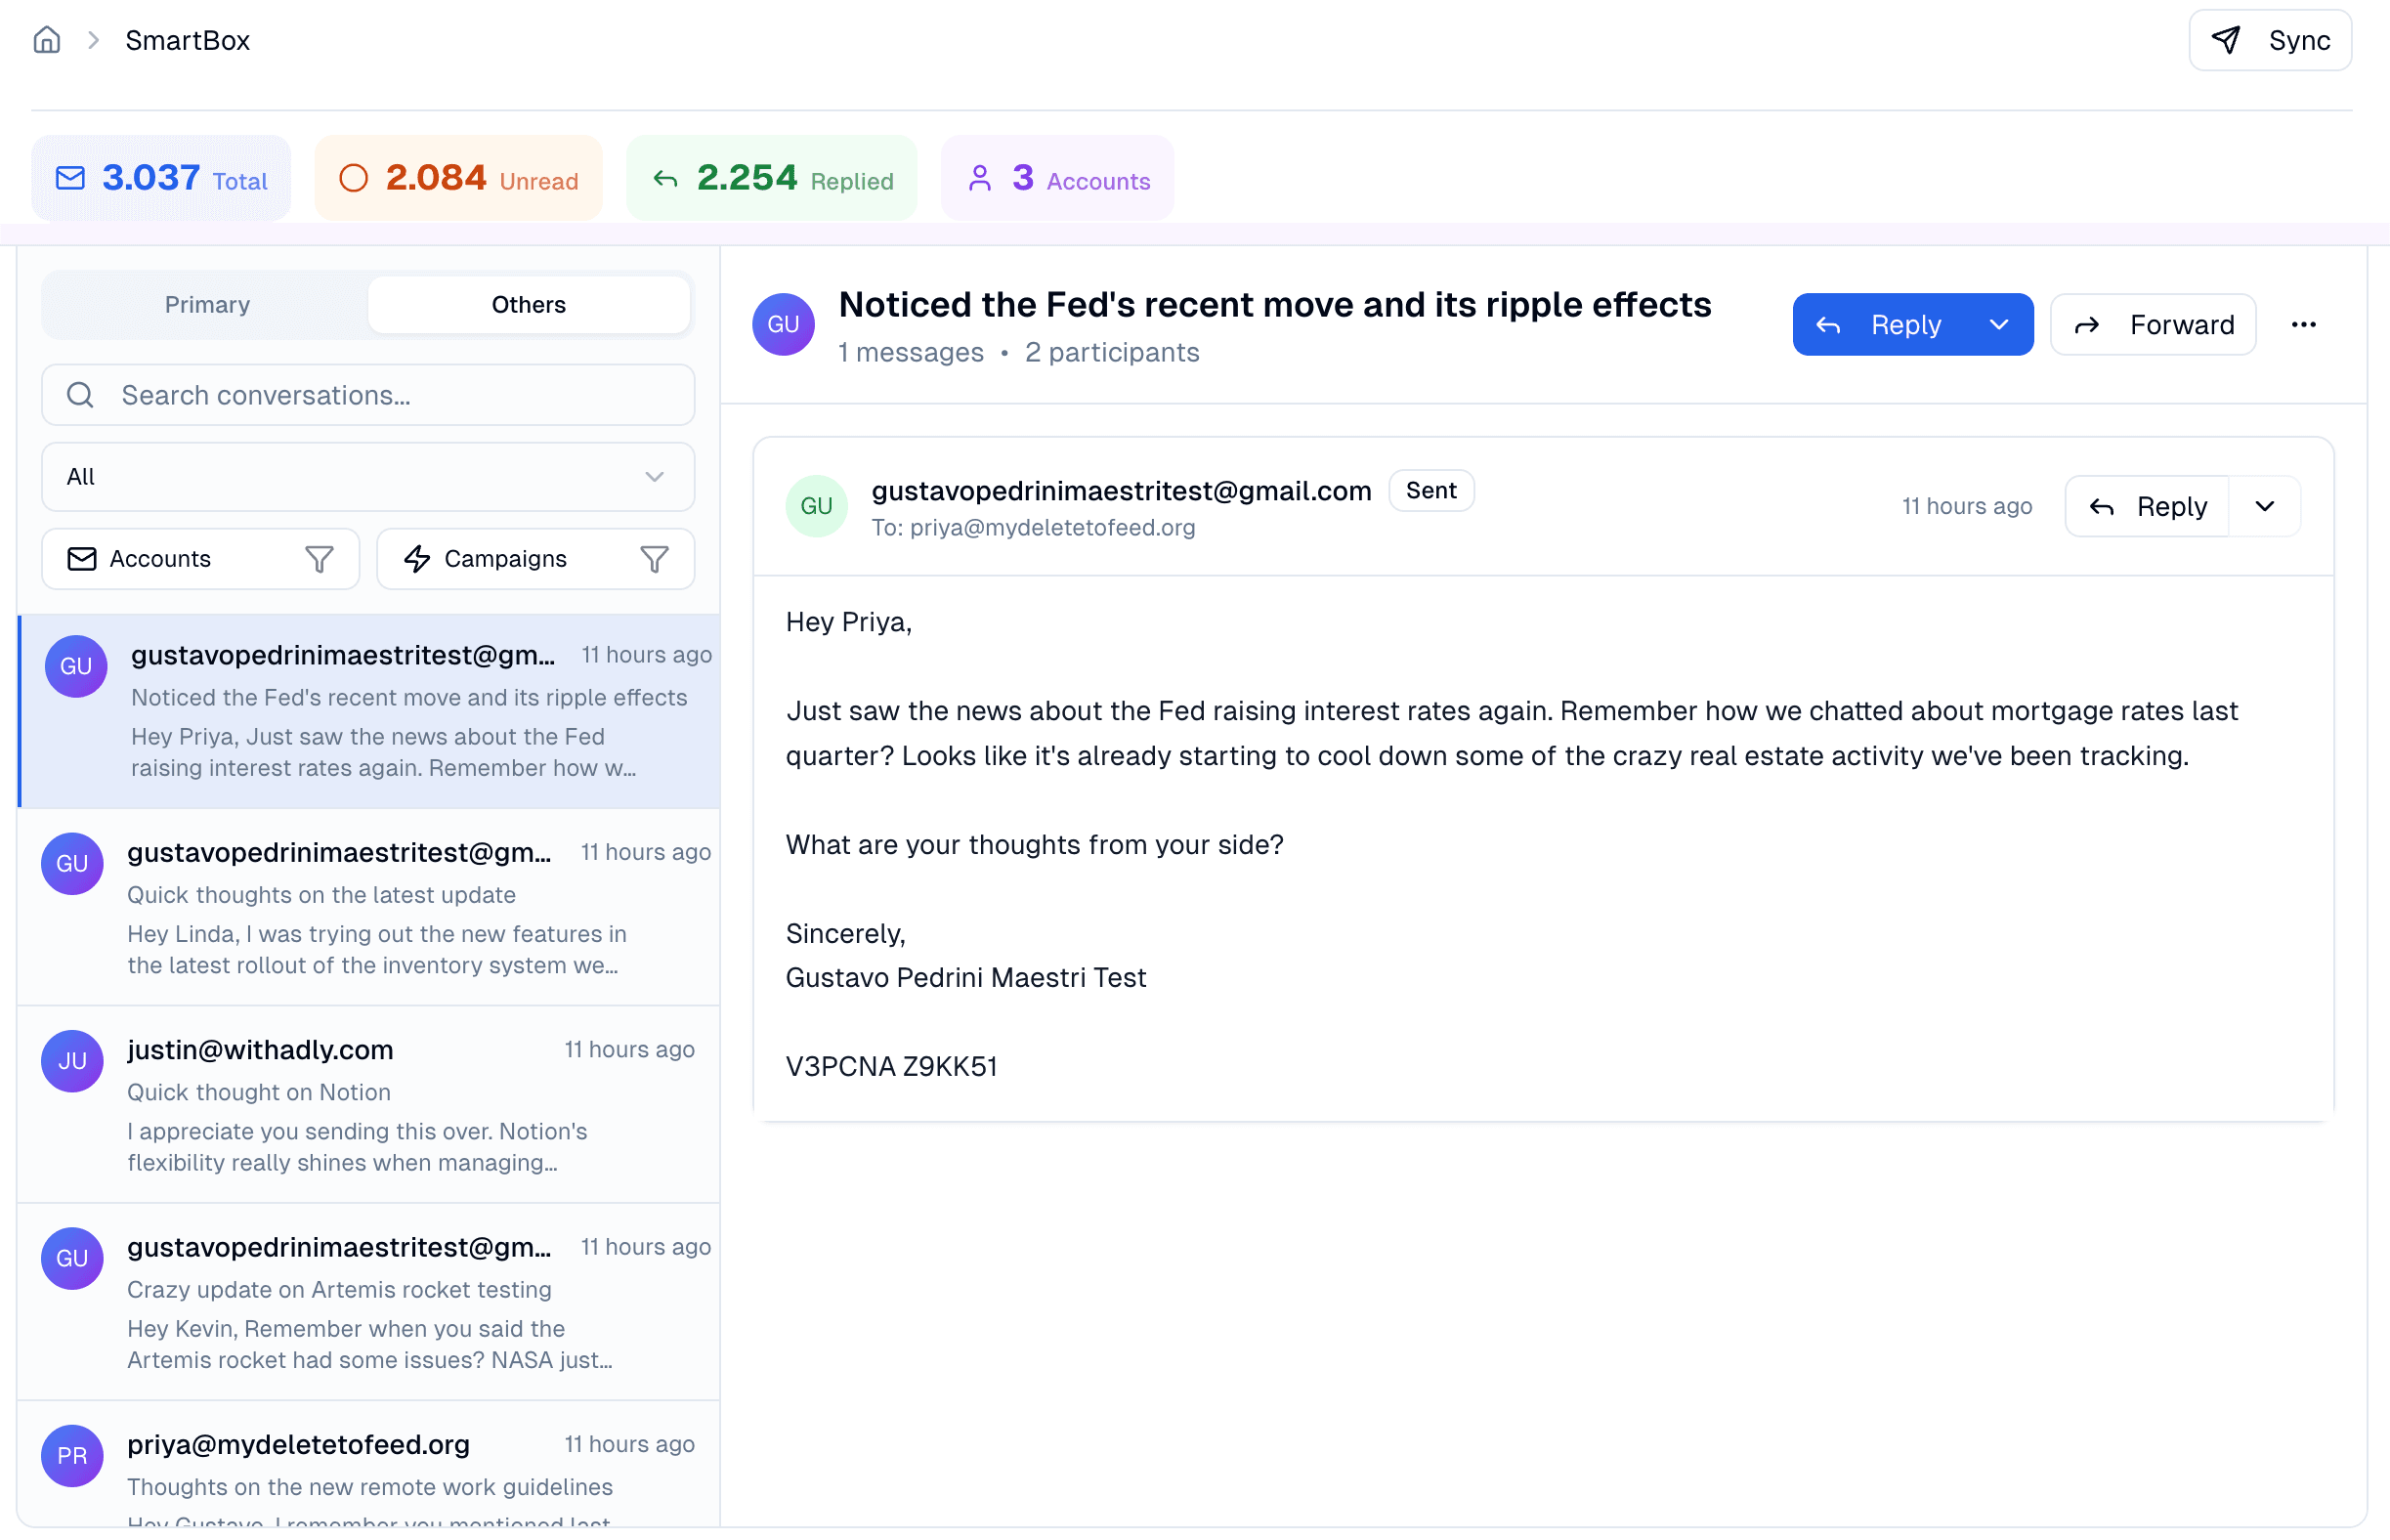This screenshot has height=1540, width=2390.
Task: Click the SmartBox breadcrumb label
Action: [x=187, y=40]
